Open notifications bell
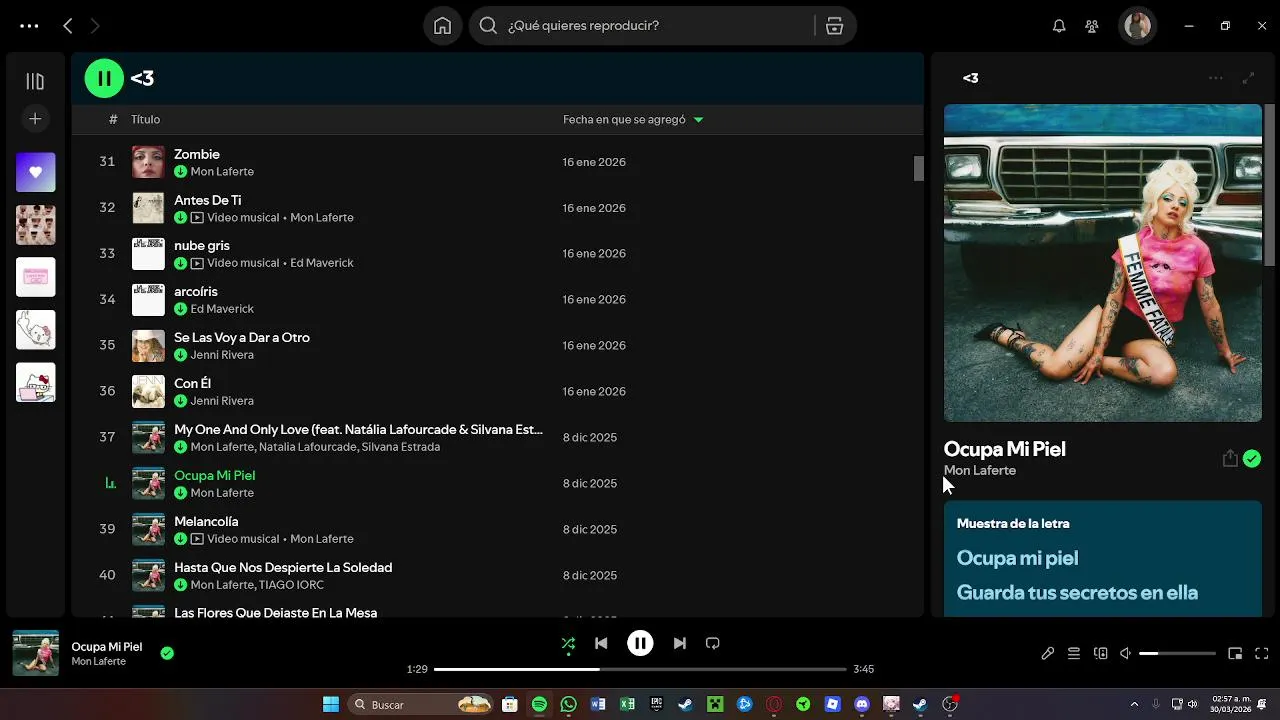Image resolution: width=1280 pixels, height=720 pixels. pyautogui.click(x=1059, y=26)
